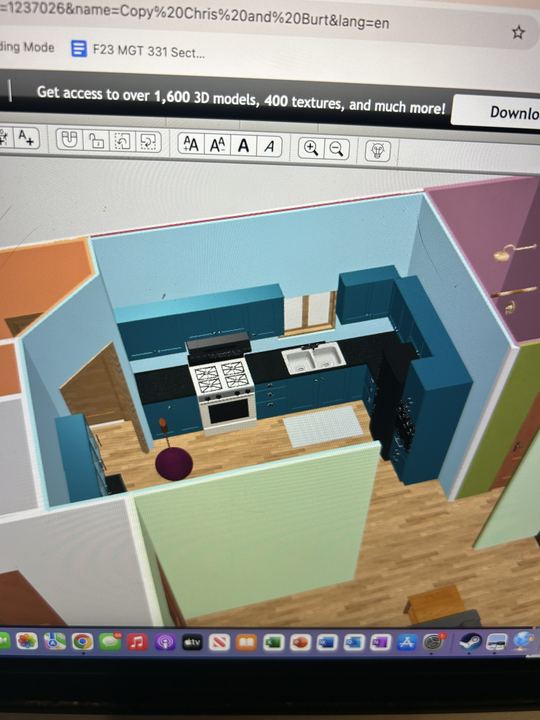540x720 pixels.
Task: Decrease text size with the AA- icon
Action: tap(217, 145)
